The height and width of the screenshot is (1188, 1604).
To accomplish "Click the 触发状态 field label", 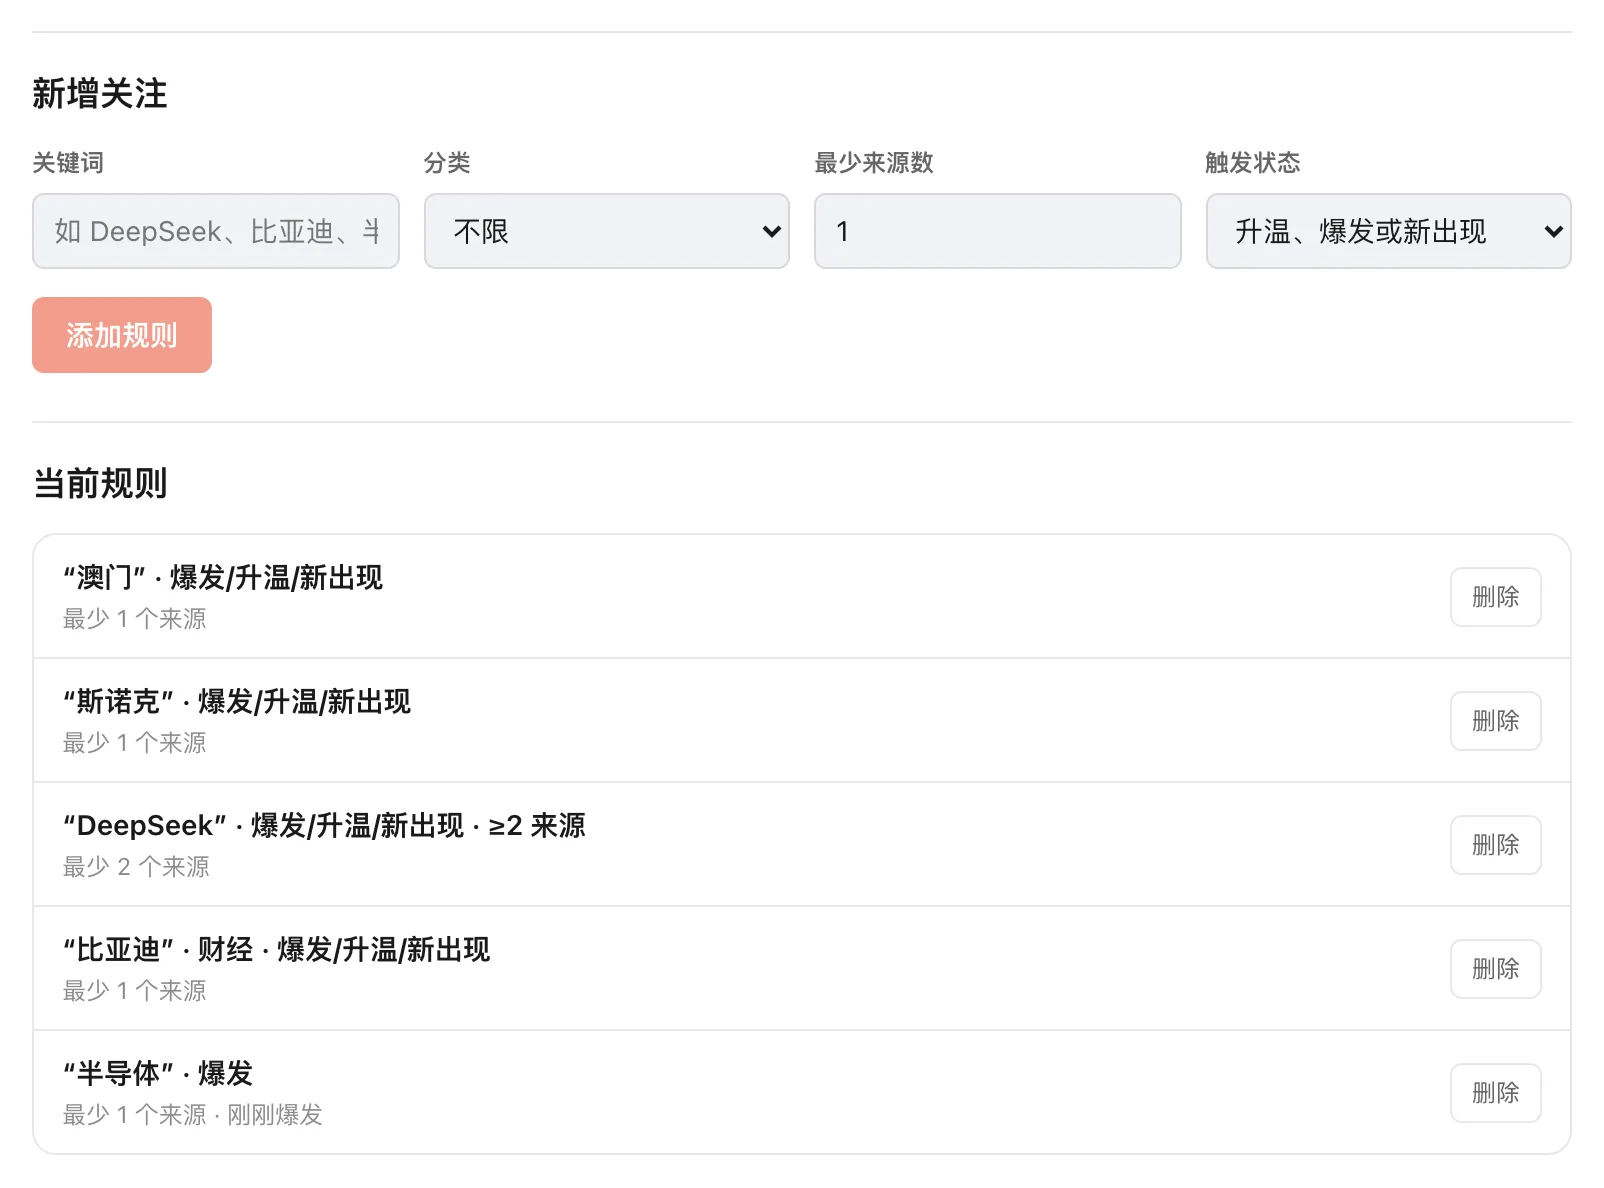I will (1253, 162).
